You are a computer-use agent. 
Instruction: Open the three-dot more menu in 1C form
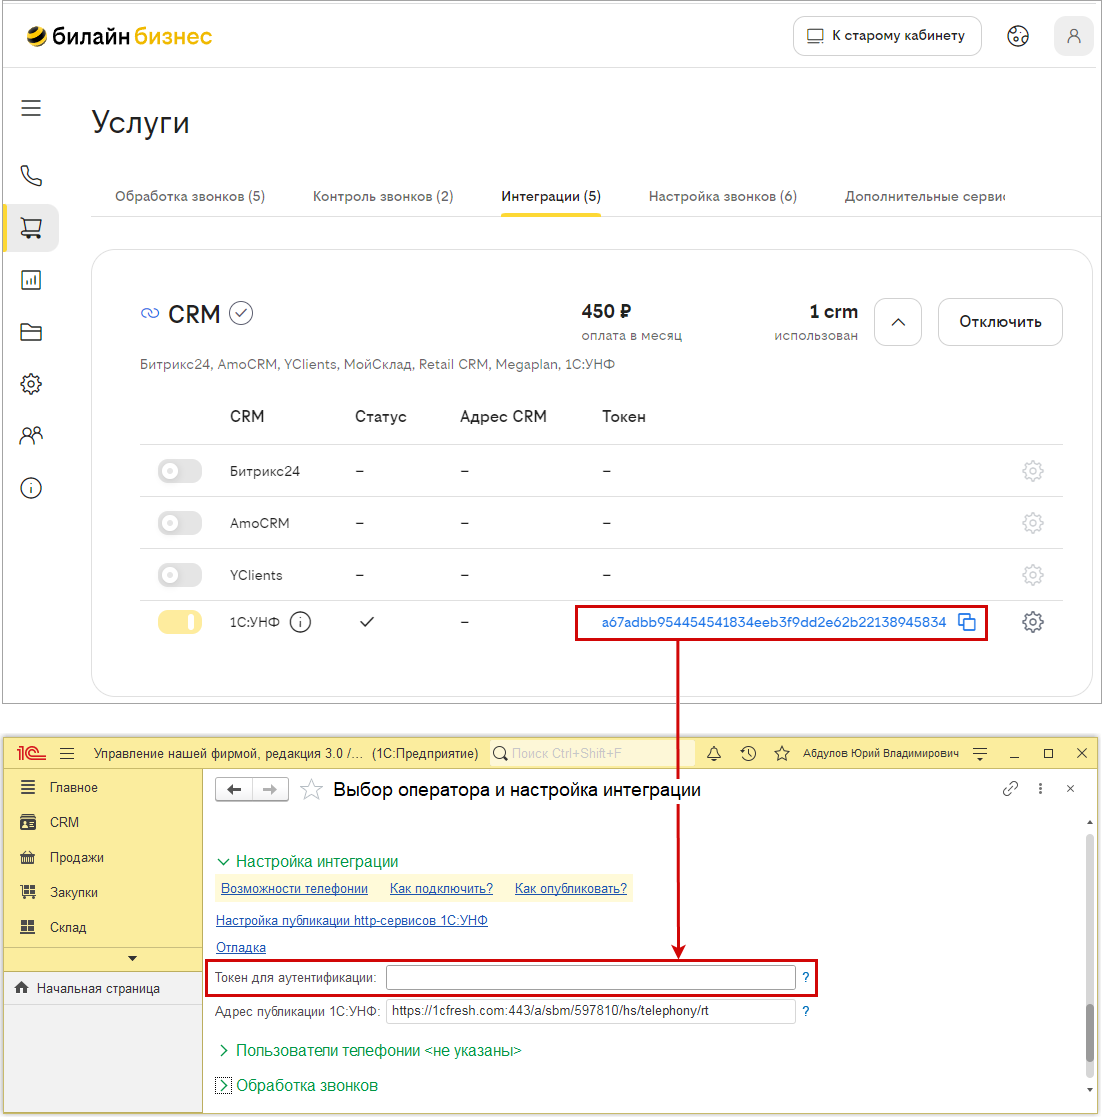click(x=1041, y=789)
